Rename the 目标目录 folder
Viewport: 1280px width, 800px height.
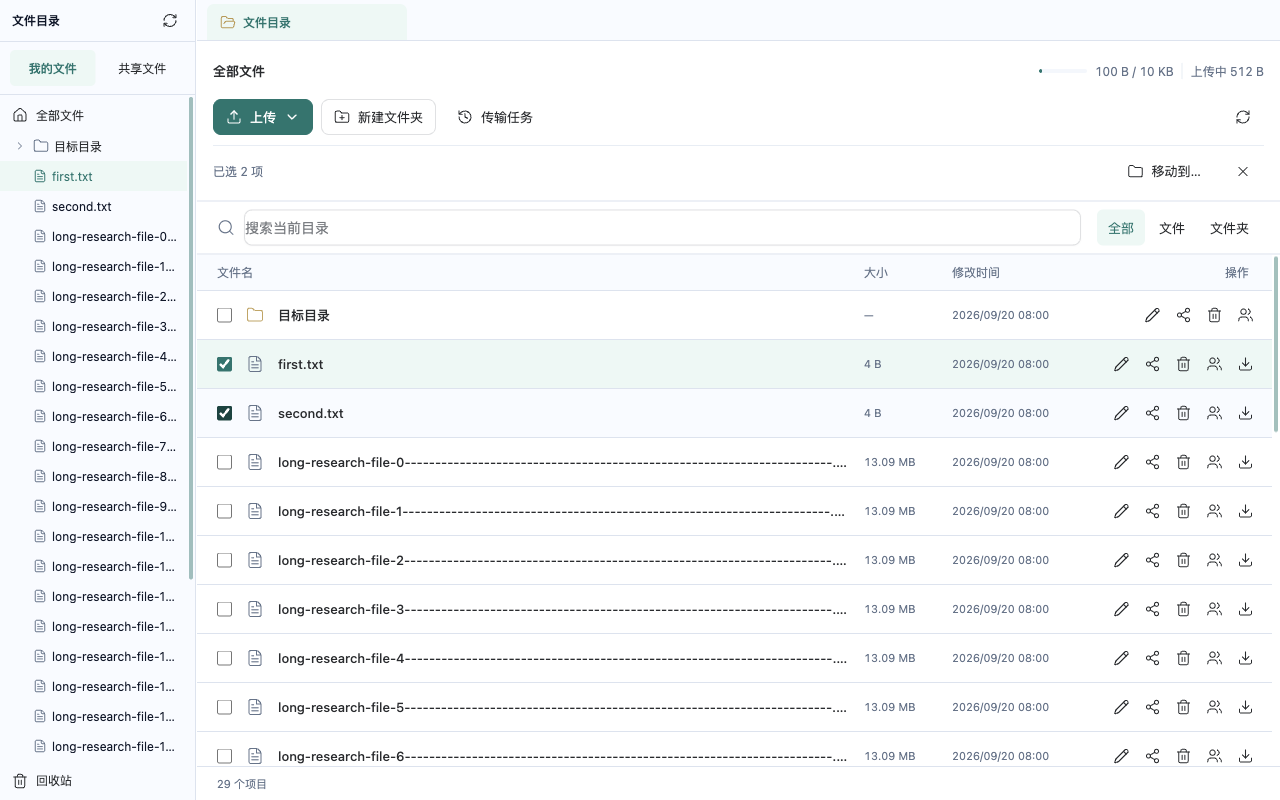pos(1152,315)
